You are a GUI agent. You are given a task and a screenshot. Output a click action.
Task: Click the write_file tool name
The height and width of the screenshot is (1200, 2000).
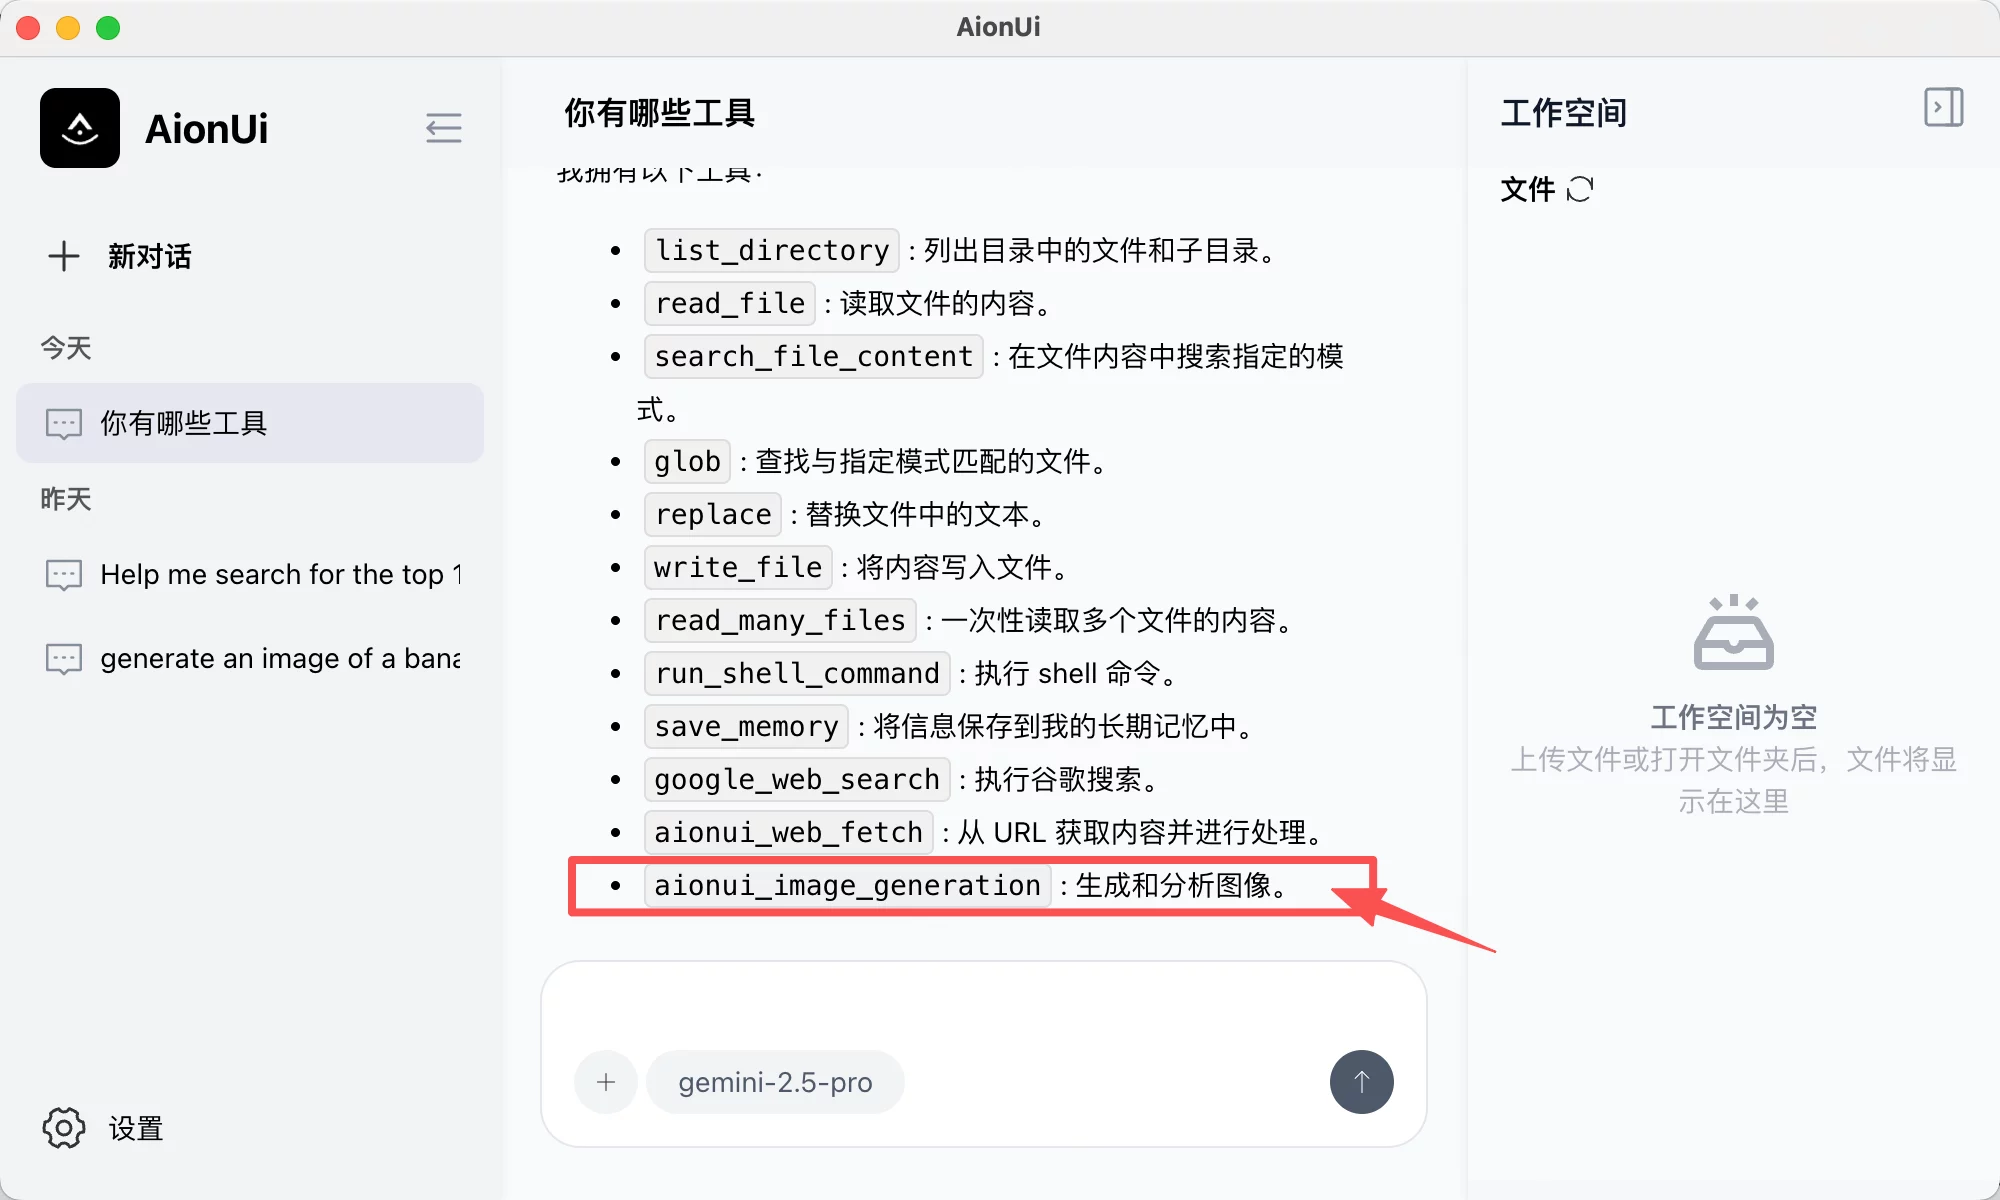(738, 567)
